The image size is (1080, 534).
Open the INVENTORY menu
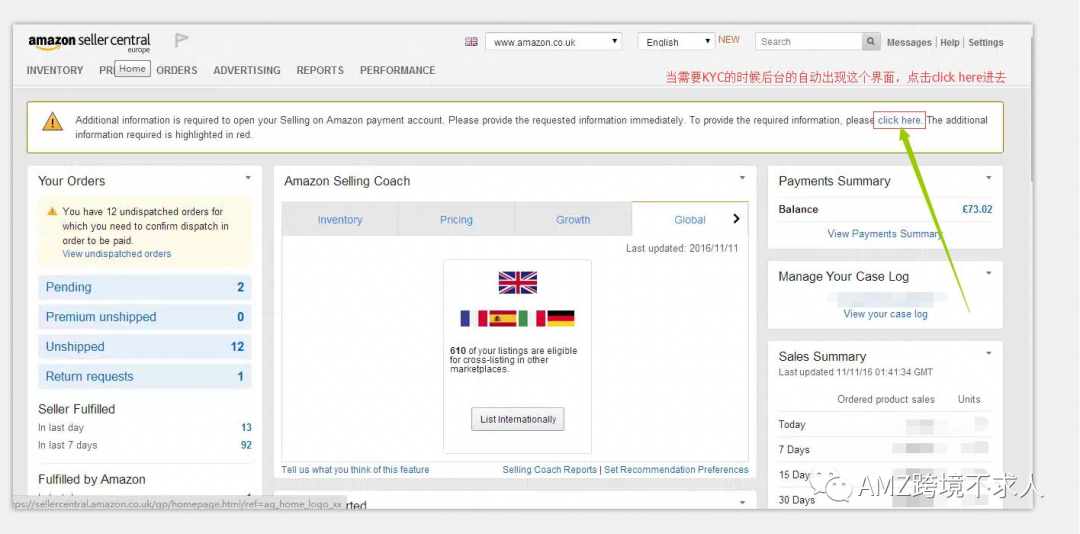[54, 70]
